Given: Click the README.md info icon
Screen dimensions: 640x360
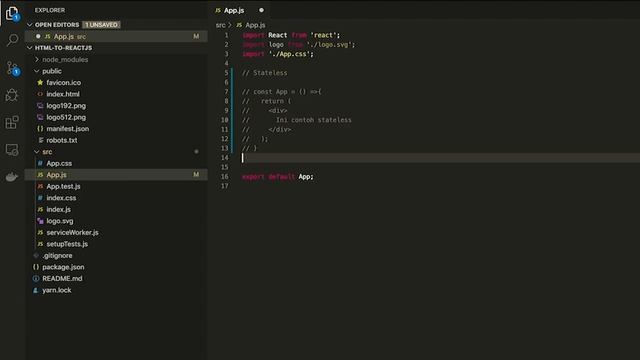Looking at the screenshot, I should [36, 278].
